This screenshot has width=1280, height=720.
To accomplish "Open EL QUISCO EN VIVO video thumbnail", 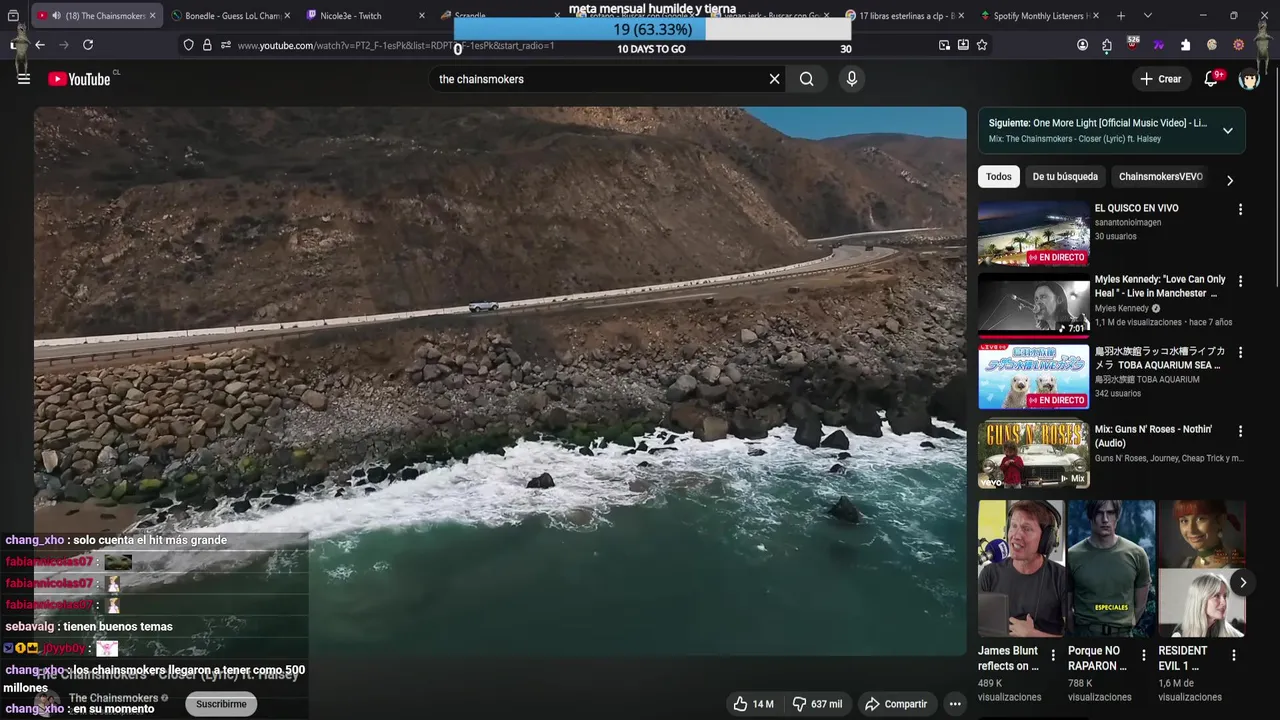I will pos(1033,233).
